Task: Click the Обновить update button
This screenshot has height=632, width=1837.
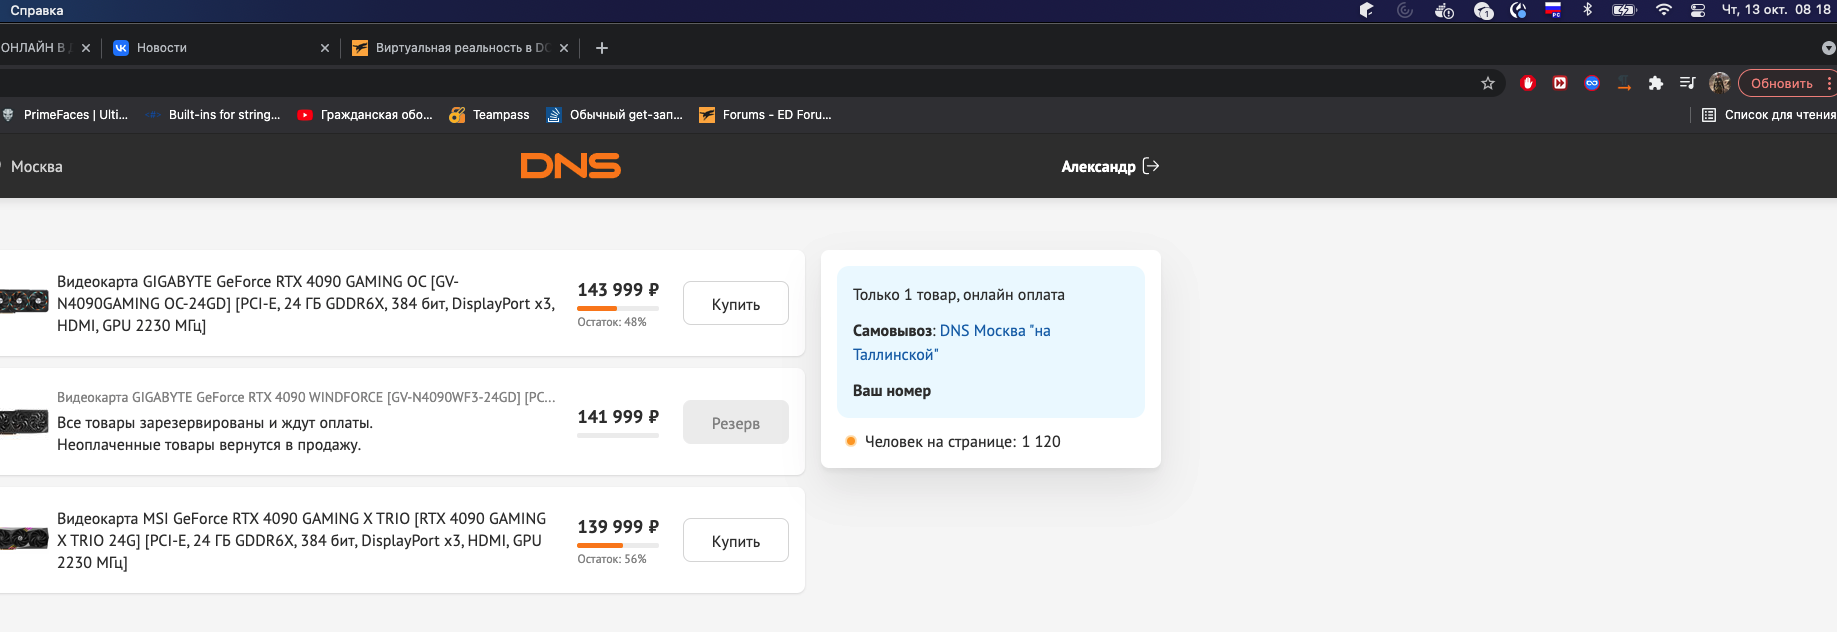Action: pos(1782,83)
